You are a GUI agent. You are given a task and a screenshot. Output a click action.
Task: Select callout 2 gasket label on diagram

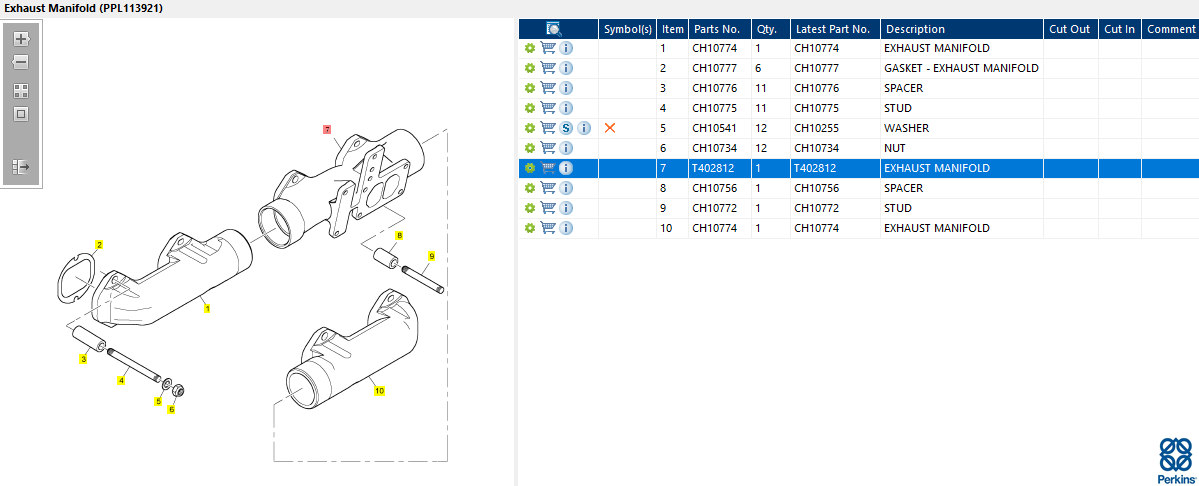(x=99, y=245)
